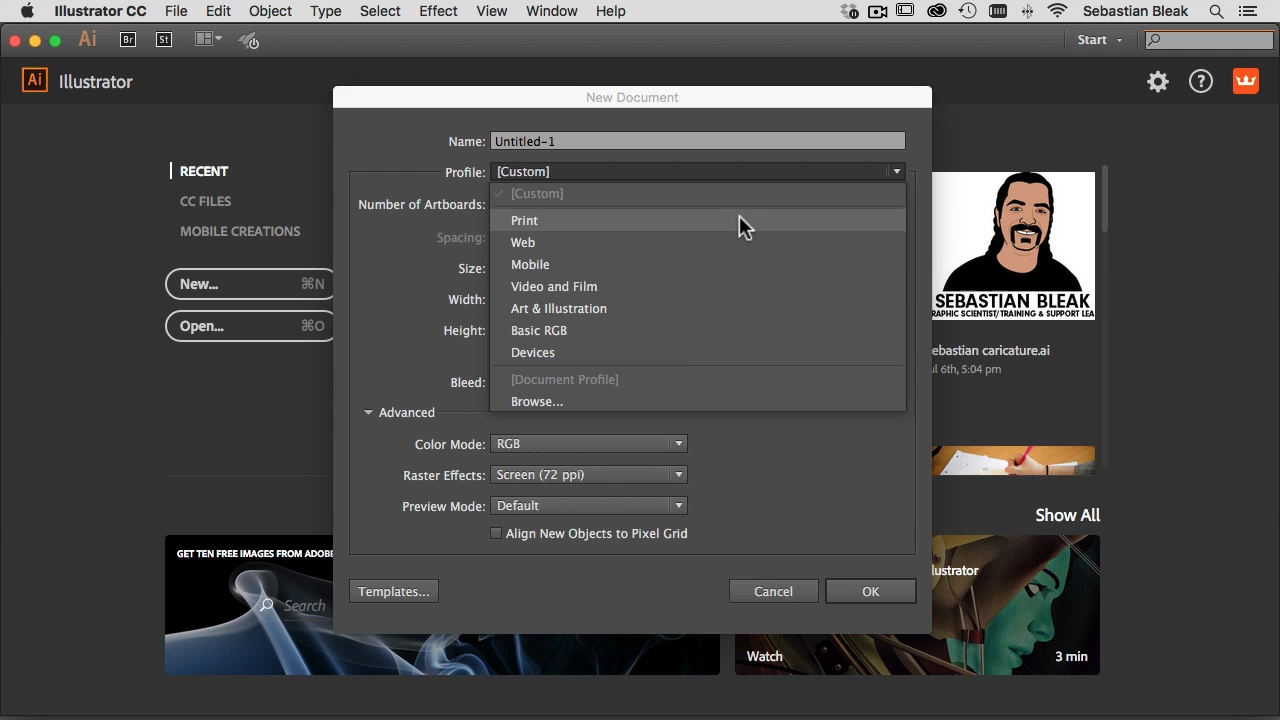Click the arrange documents layout icon
This screenshot has height=720, width=1280.
click(208, 40)
